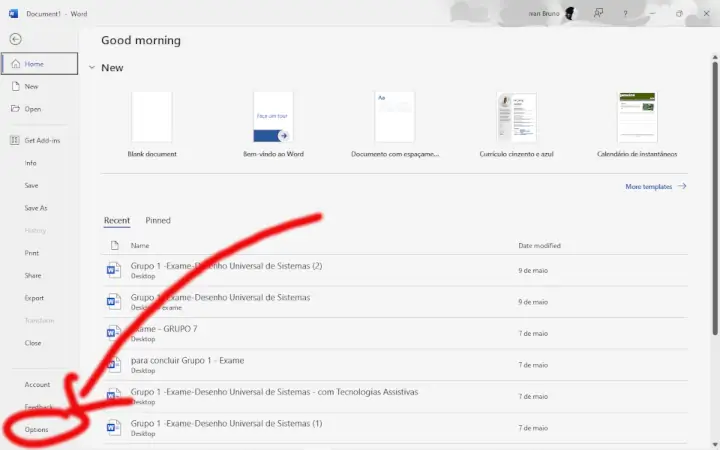Viewport: 720px width, 450px height.
Task: Collapse the New section chevron
Action: [92, 68]
